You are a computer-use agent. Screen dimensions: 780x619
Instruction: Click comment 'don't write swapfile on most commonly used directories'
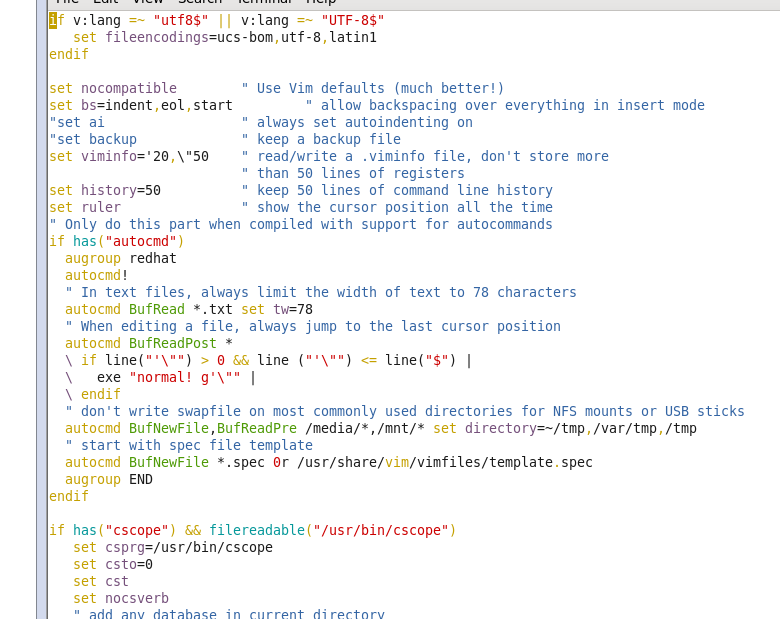pyautogui.click(x=296, y=412)
